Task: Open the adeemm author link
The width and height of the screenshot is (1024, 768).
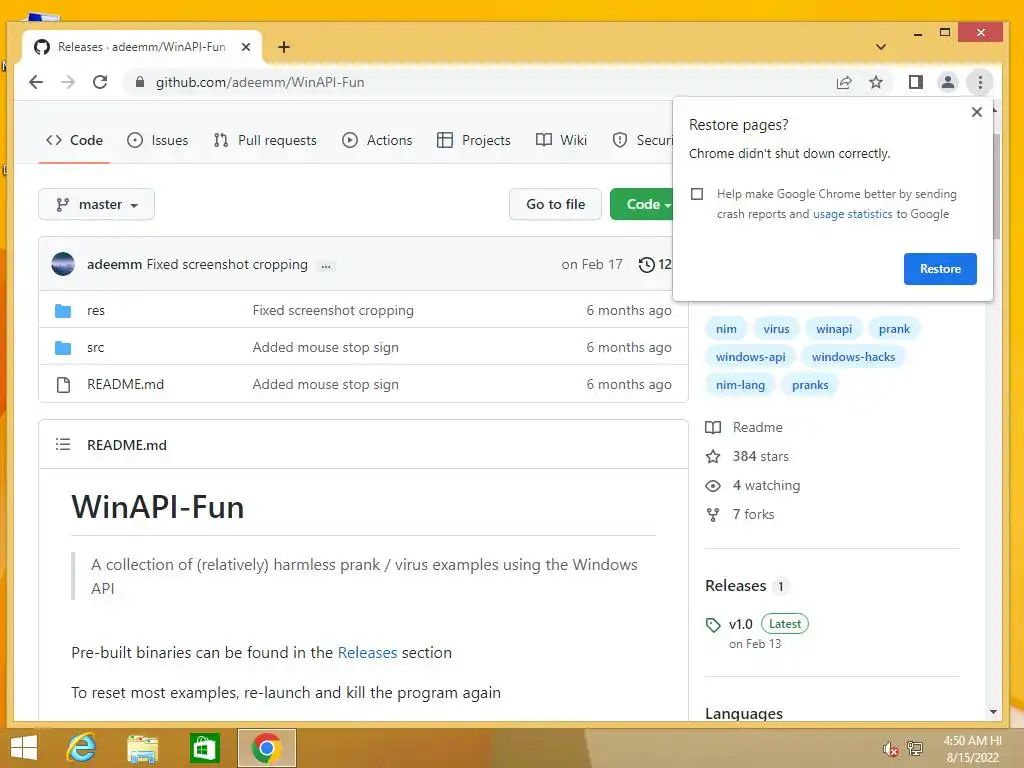Action: pyautogui.click(x=114, y=264)
